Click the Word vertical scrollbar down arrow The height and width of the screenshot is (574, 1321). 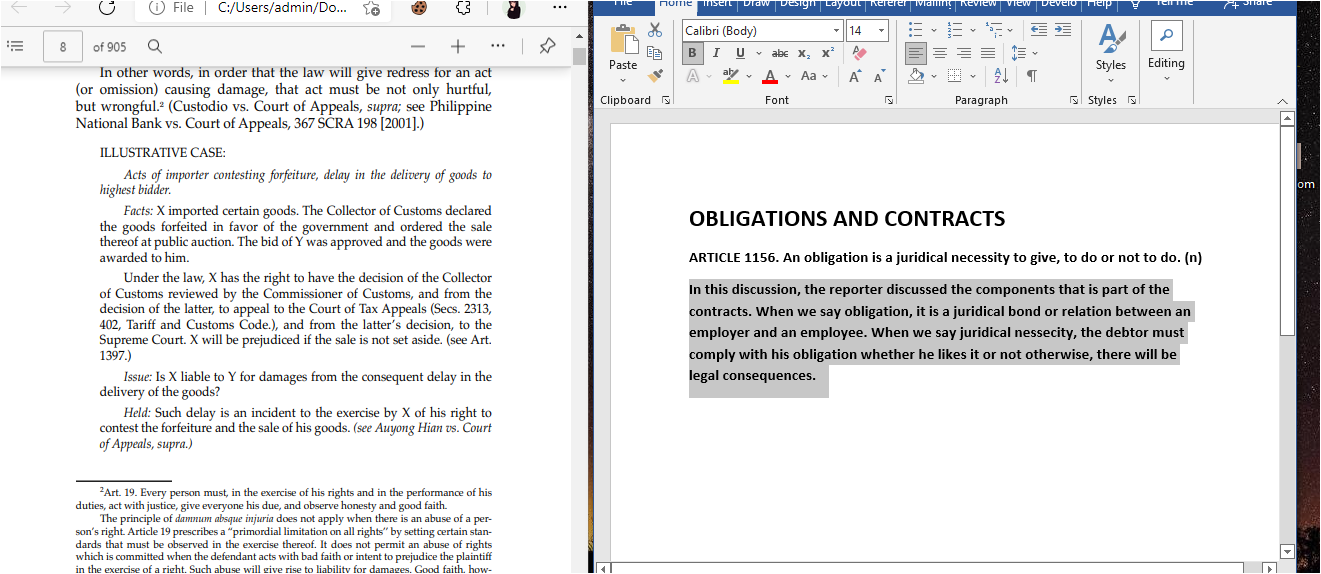[x=1288, y=551]
